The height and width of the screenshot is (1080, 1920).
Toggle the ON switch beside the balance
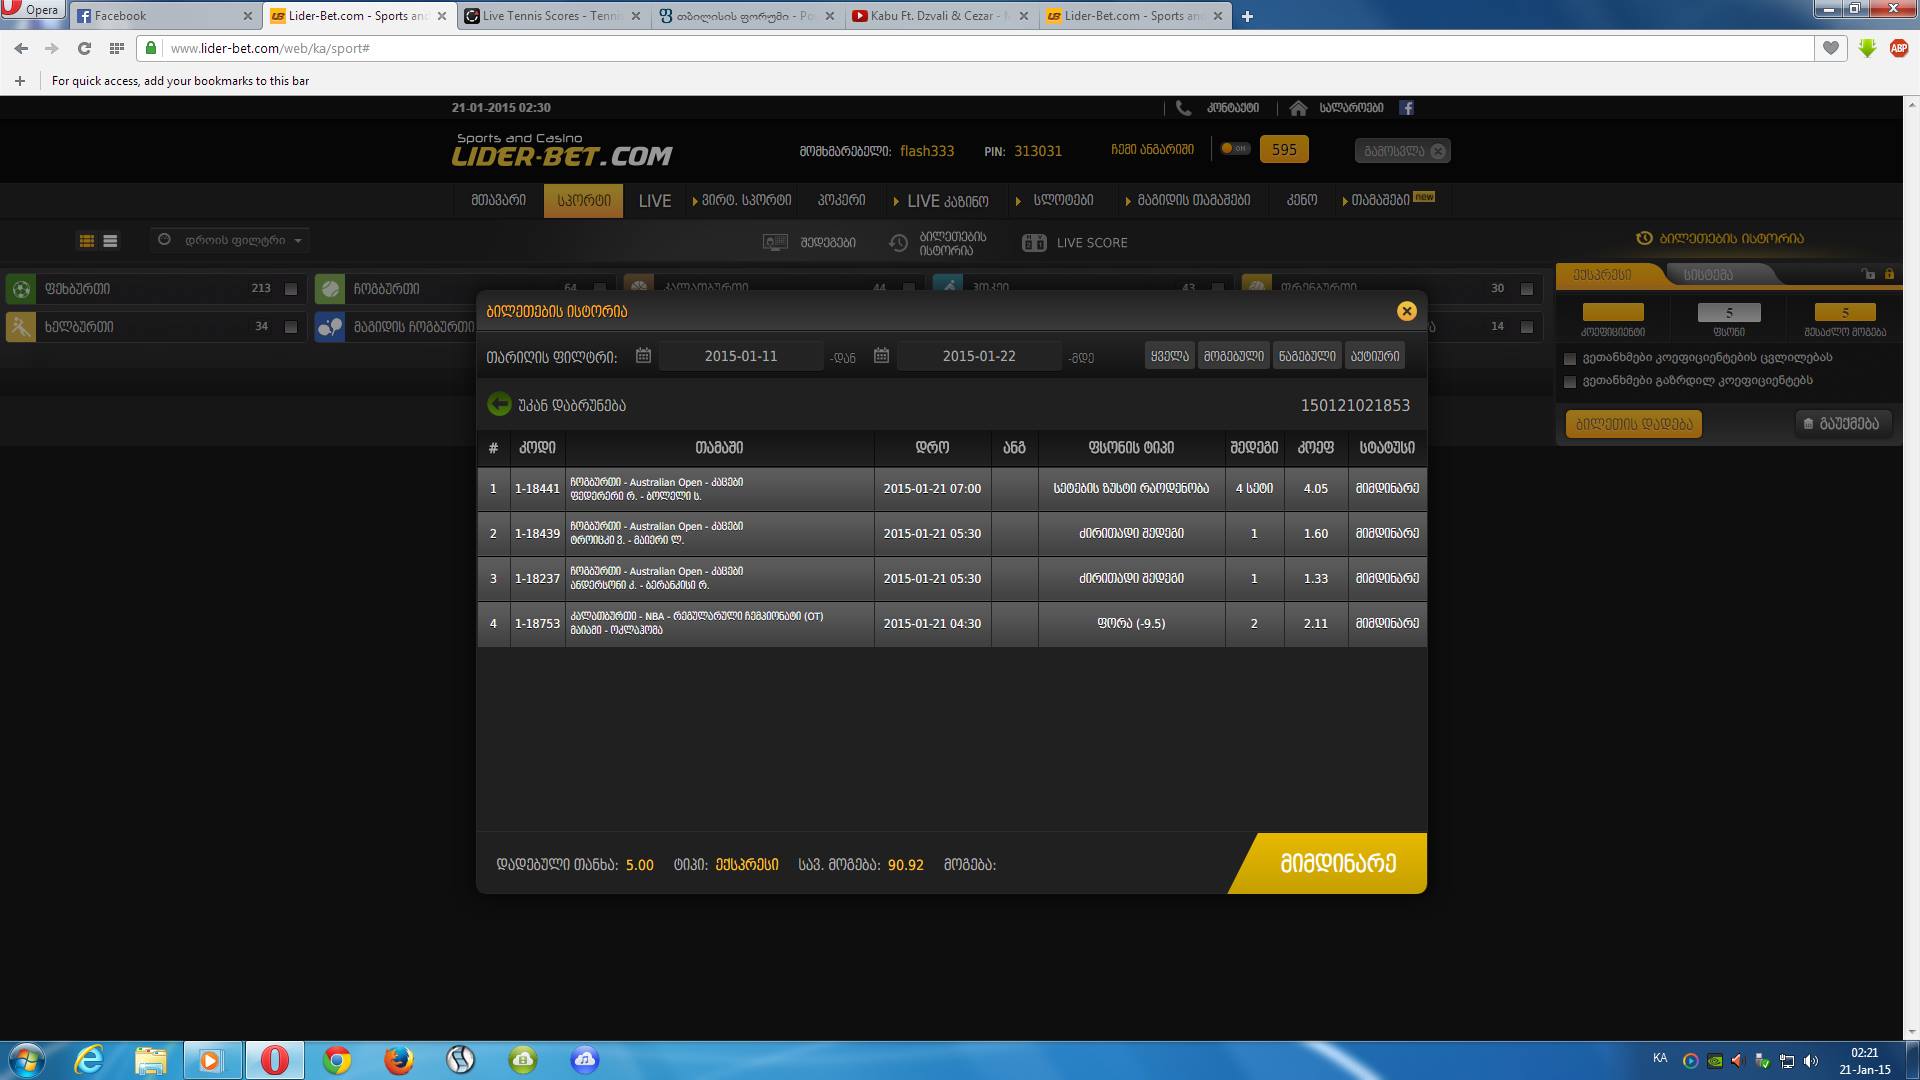1235,149
